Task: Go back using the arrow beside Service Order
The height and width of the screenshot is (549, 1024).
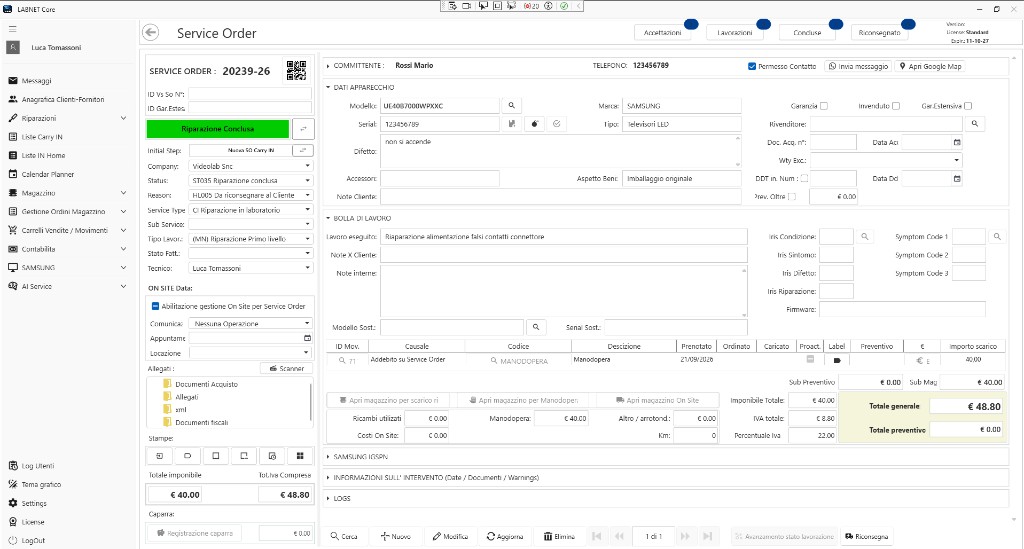Action: pos(150,33)
